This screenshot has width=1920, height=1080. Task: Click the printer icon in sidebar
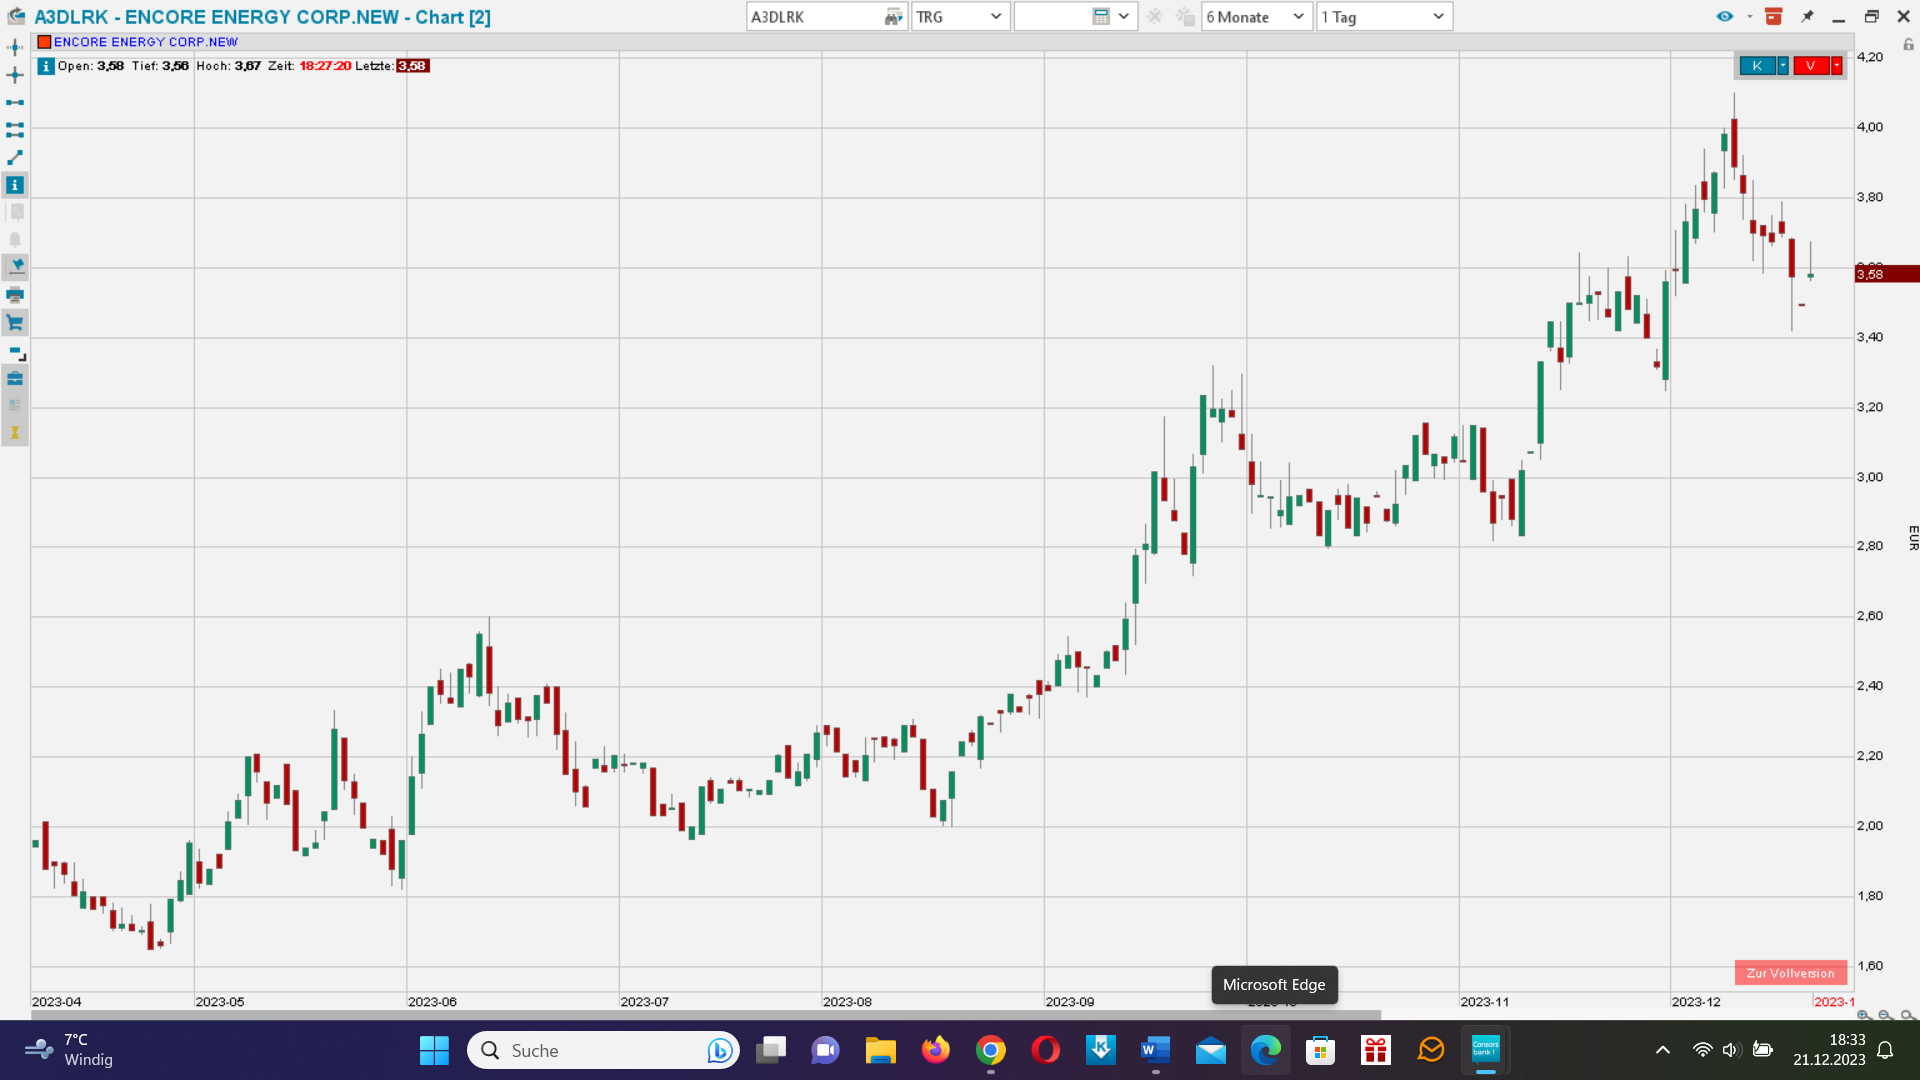(15, 295)
